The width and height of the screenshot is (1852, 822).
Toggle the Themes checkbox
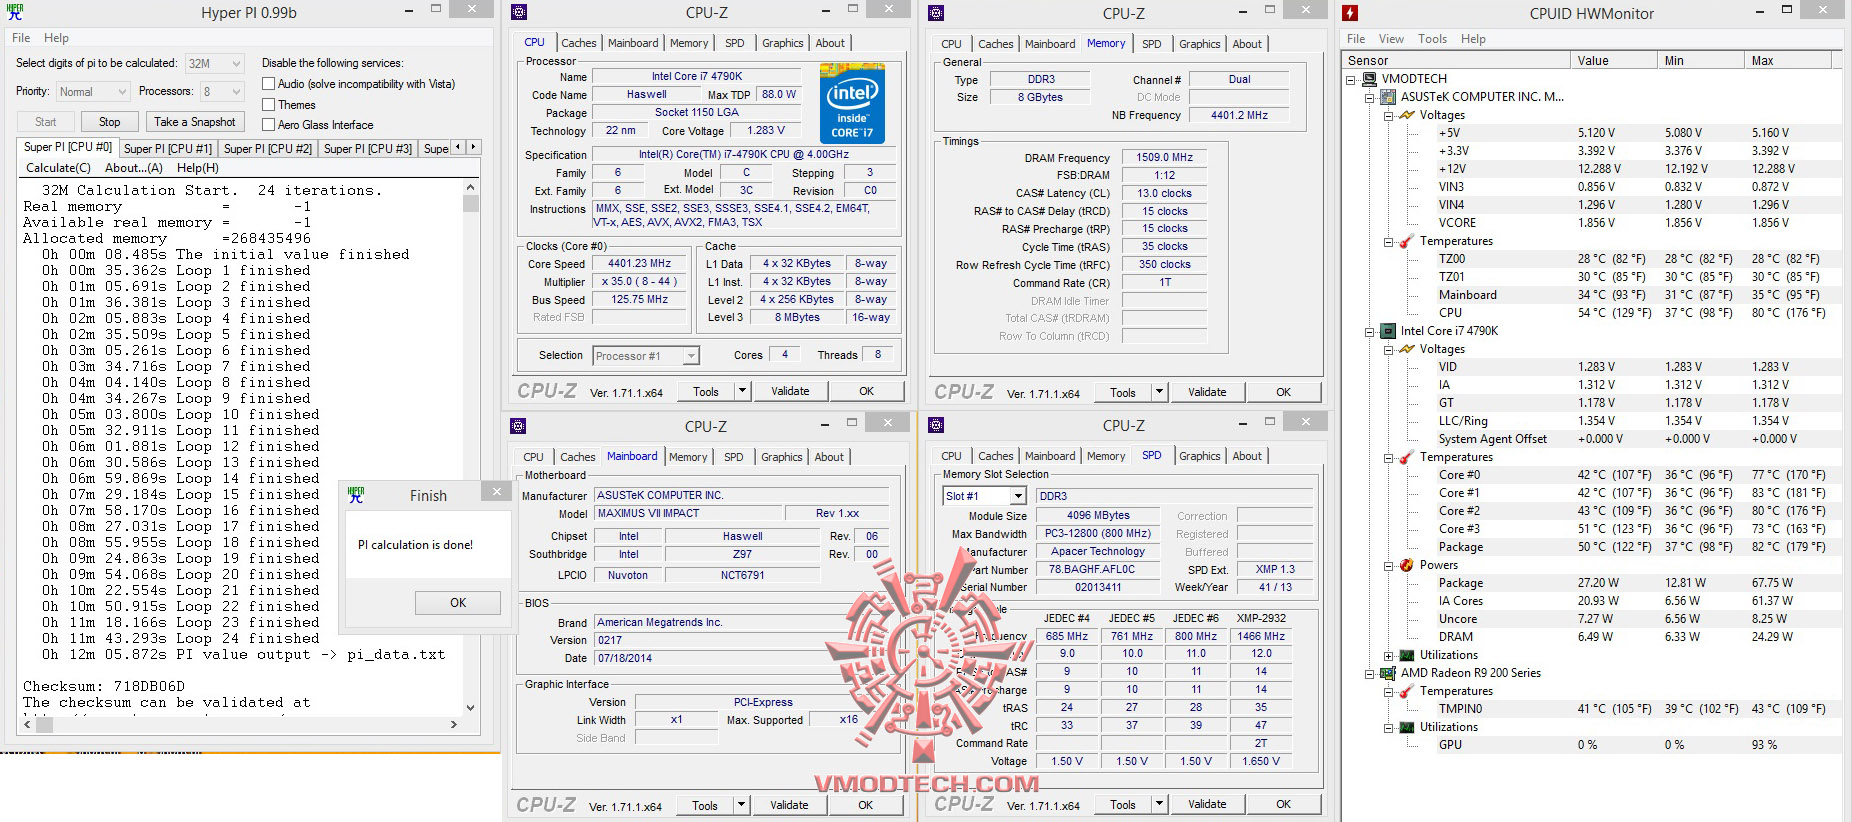point(268,104)
